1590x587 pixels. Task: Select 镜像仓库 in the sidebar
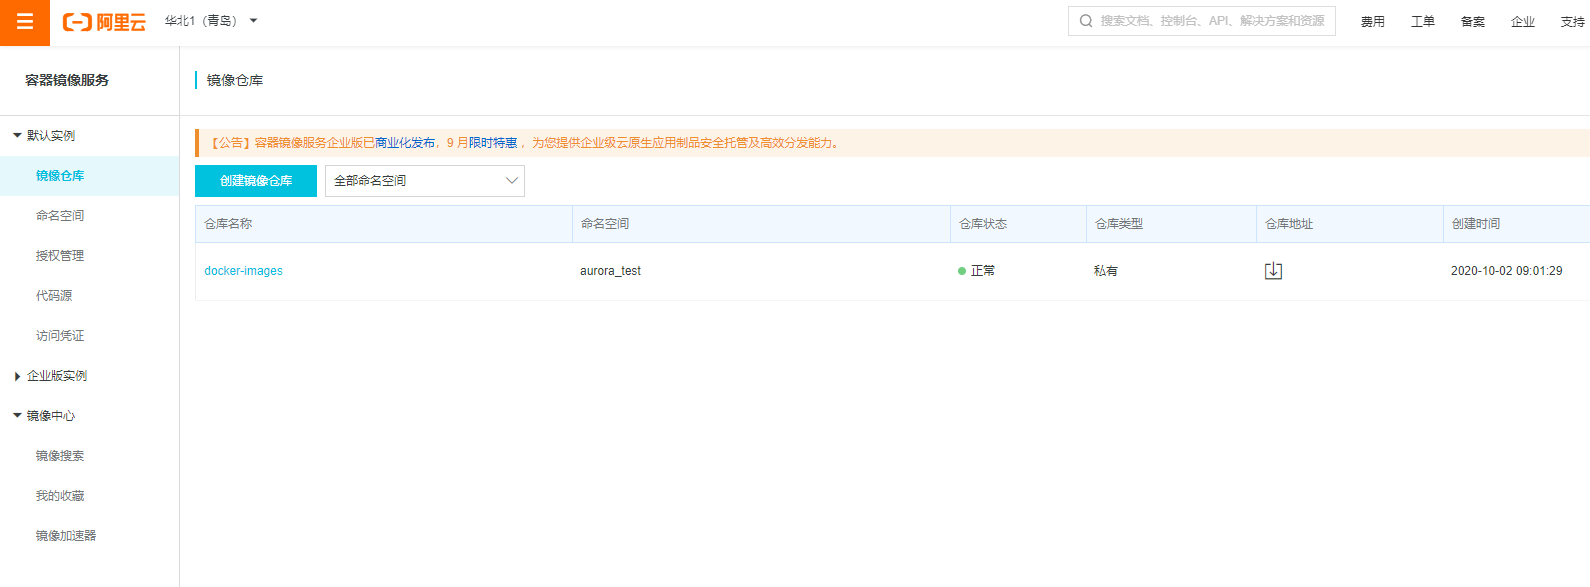pos(89,176)
